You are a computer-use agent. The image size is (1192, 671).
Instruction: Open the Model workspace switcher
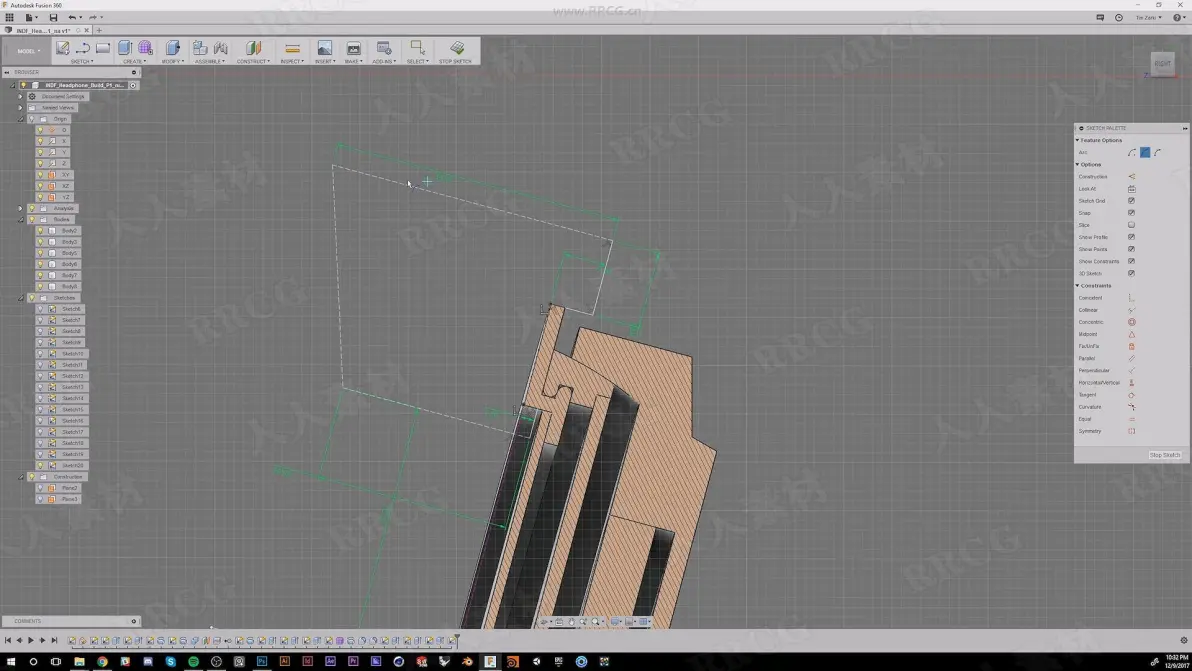point(27,51)
